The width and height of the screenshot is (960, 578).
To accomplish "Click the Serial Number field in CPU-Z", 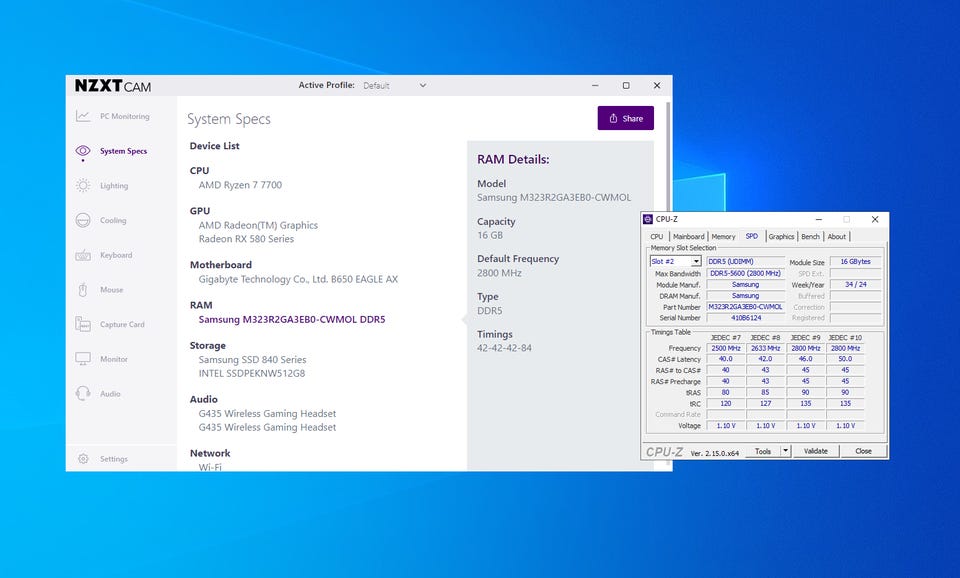I will 745,318.
